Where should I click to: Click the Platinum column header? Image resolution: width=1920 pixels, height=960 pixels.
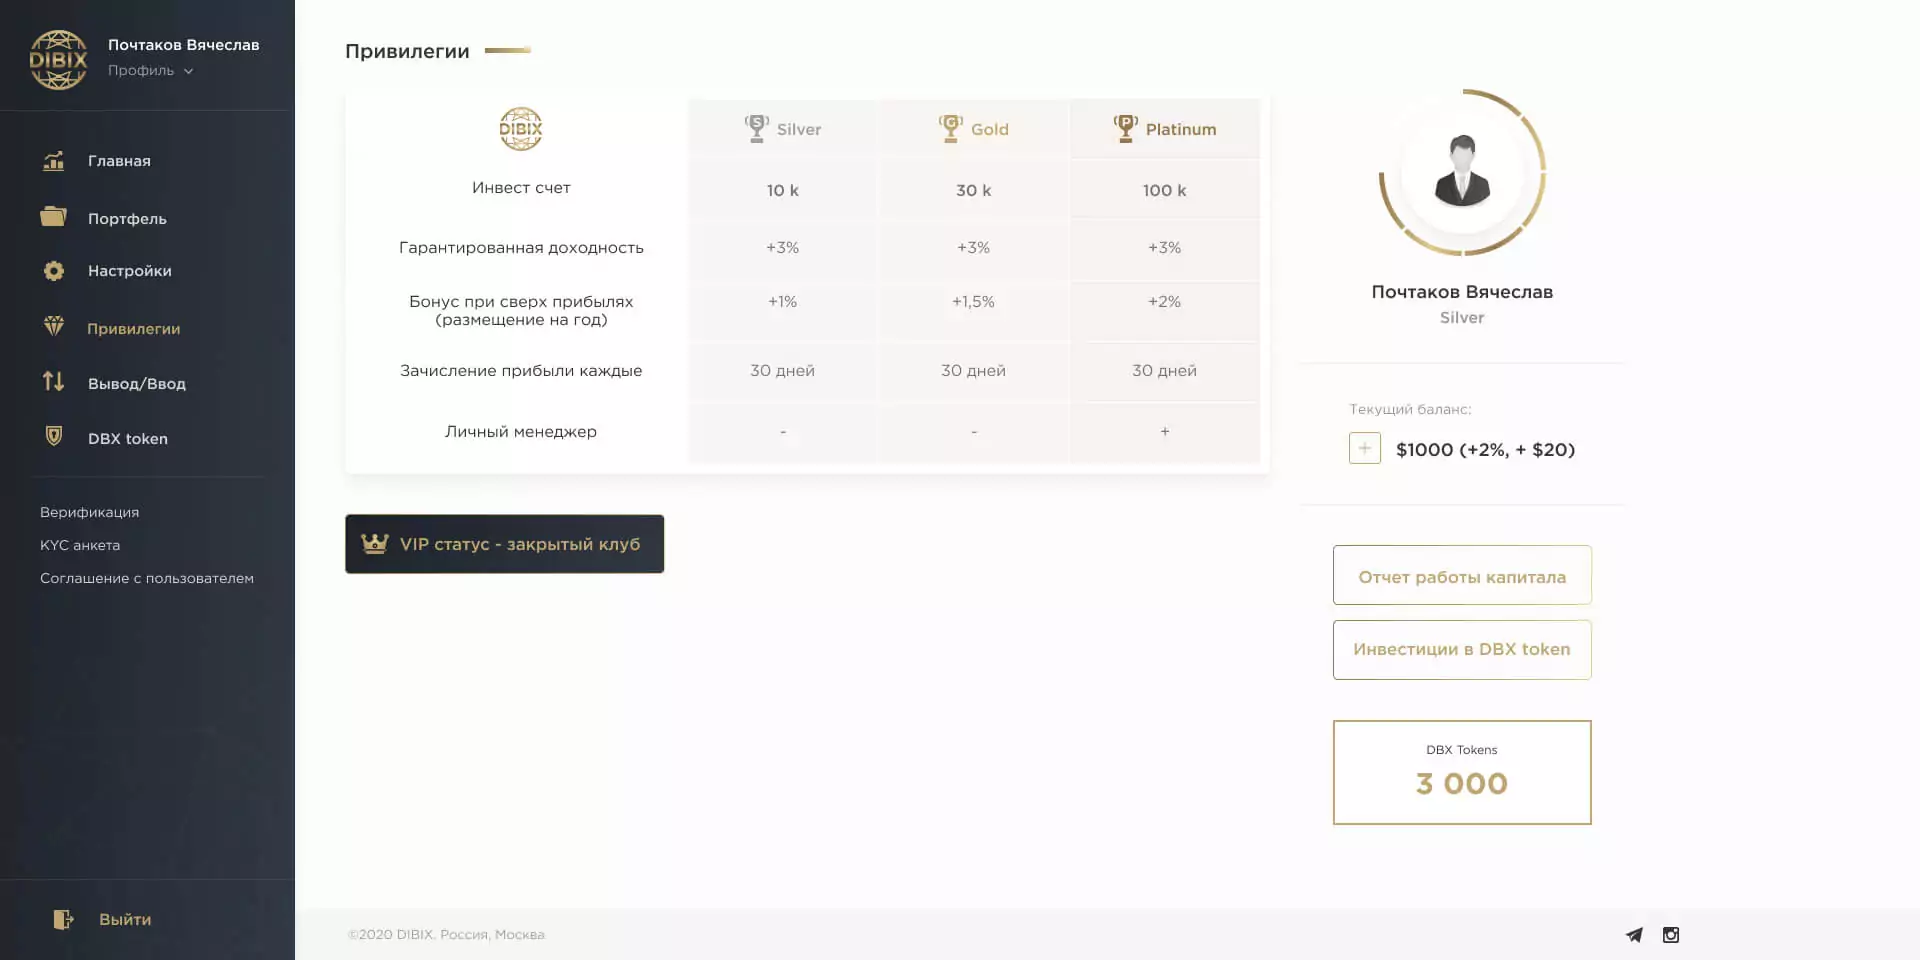[x=1165, y=129]
